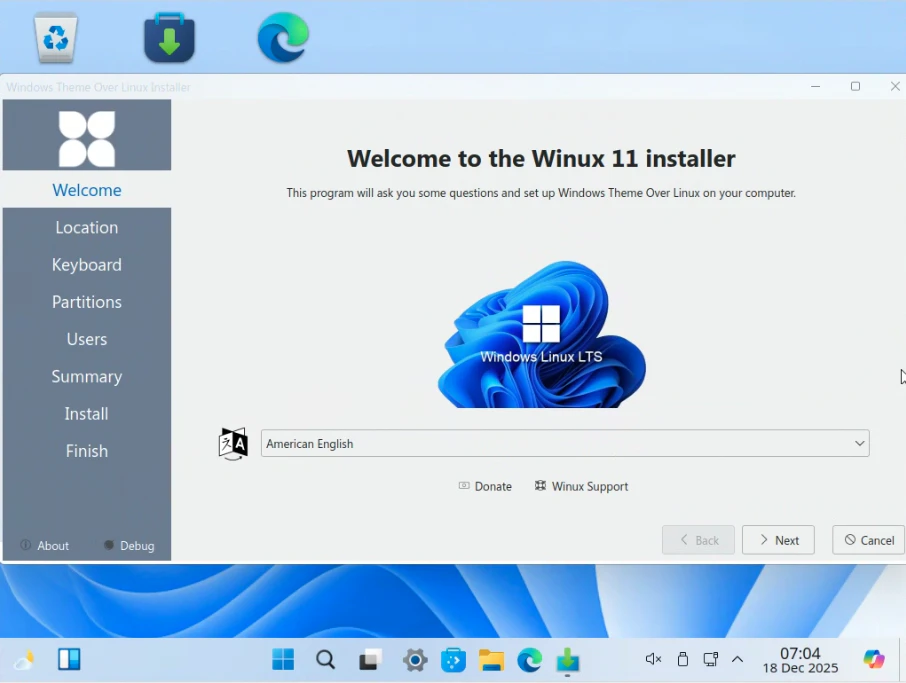Screen dimensions: 906x683
Task: Open the widgets panel icon on taskbar
Action: [x=69, y=659]
